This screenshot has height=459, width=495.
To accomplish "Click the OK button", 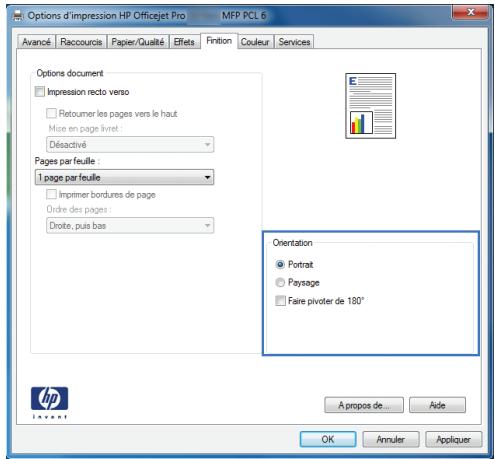I will click(328, 439).
